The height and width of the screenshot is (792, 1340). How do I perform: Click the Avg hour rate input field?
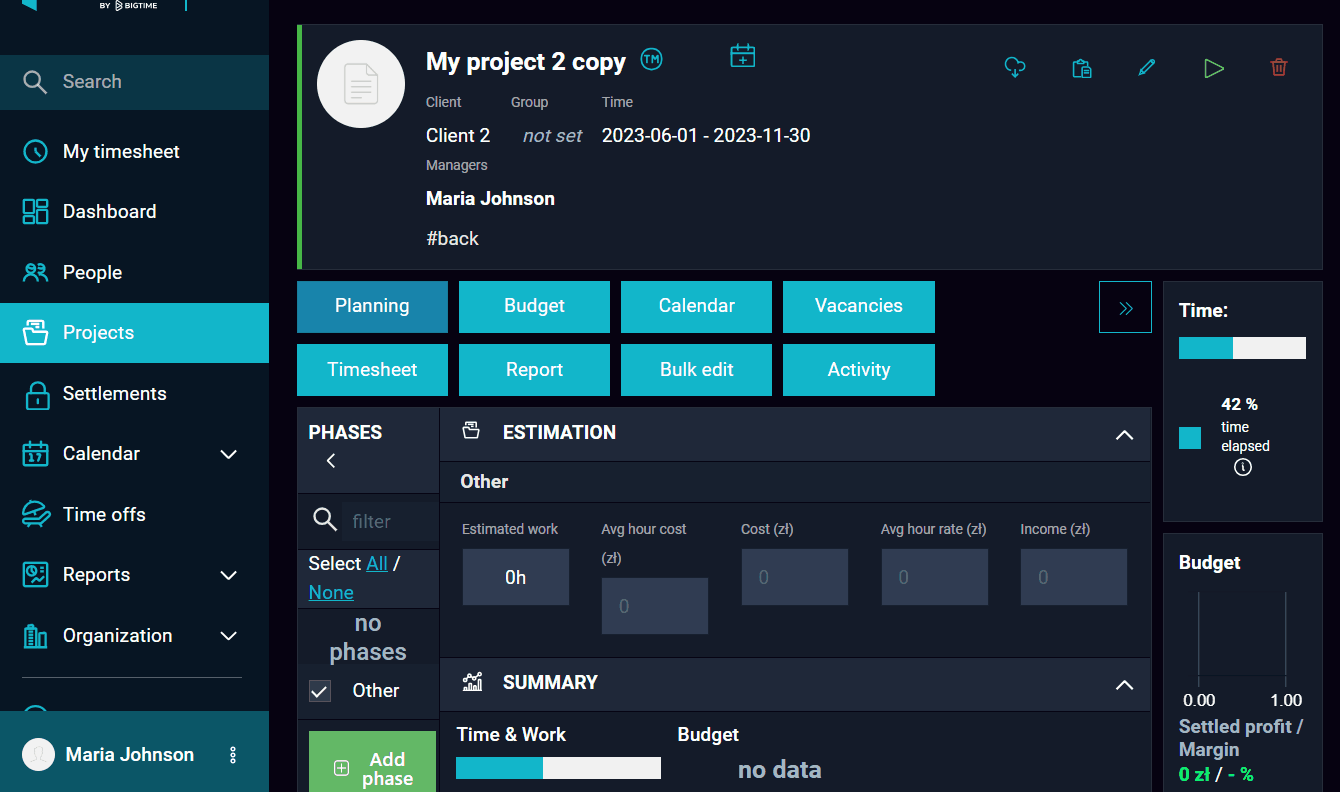click(x=934, y=577)
